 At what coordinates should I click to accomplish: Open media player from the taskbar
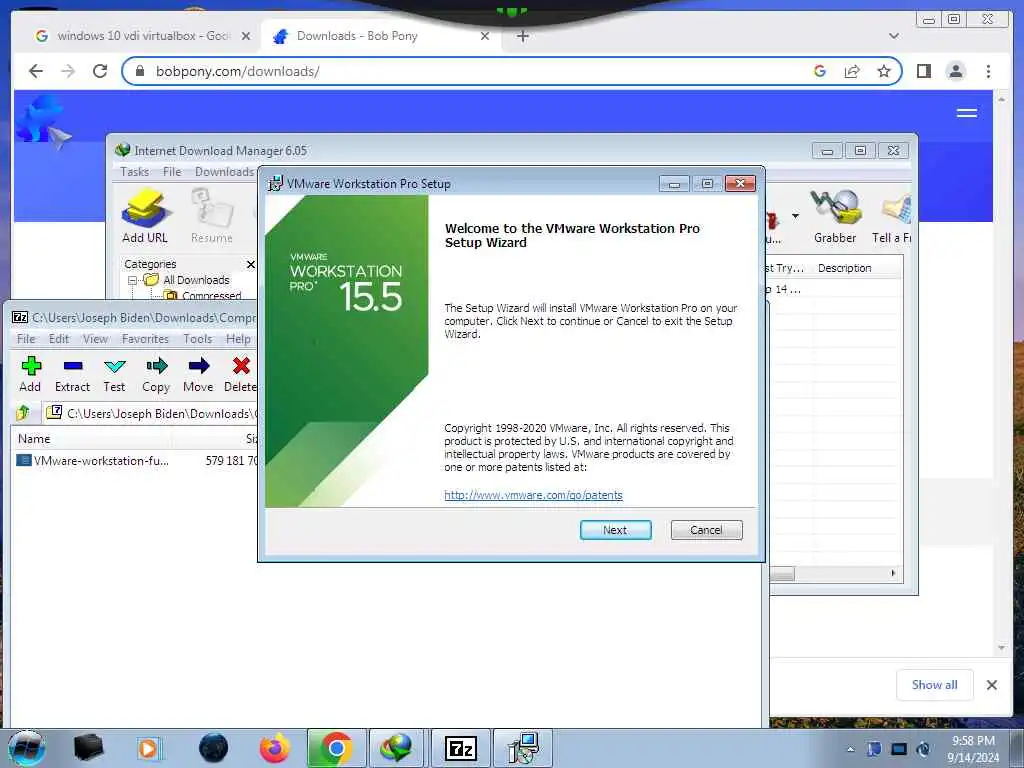148,748
